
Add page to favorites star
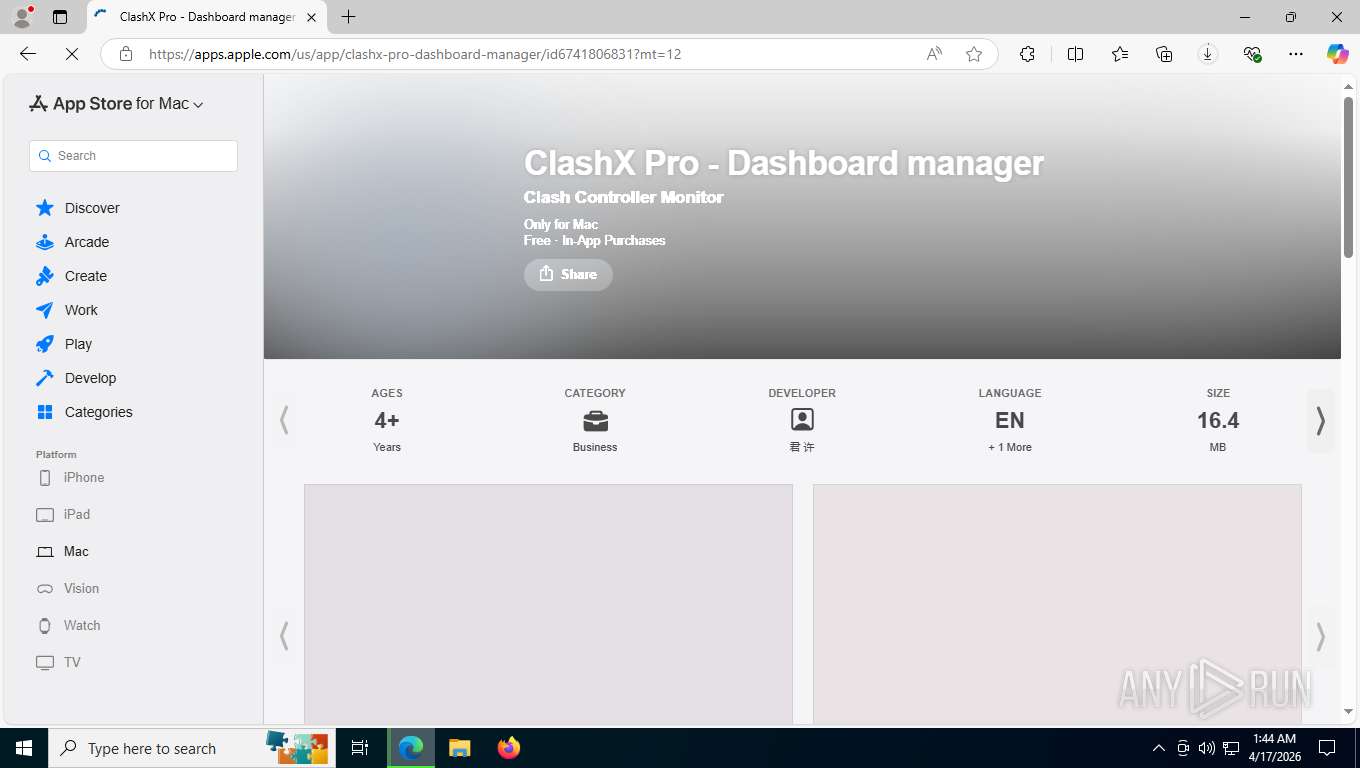[x=974, y=54]
